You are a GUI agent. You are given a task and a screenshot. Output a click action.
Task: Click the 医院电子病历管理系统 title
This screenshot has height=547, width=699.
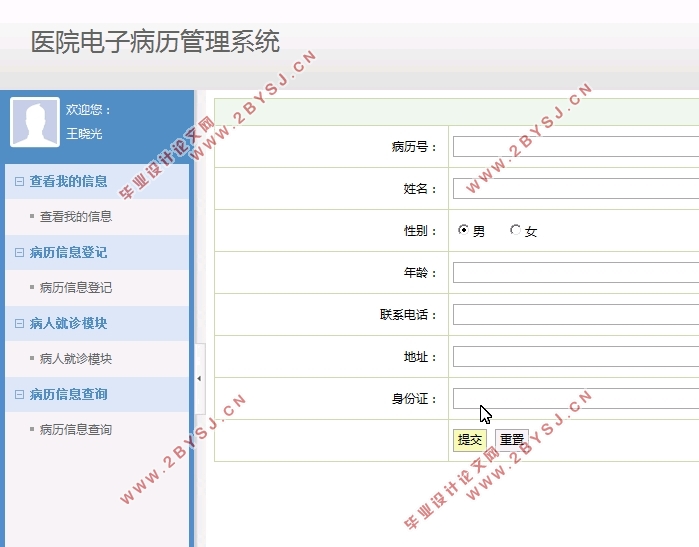tap(155, 42)
